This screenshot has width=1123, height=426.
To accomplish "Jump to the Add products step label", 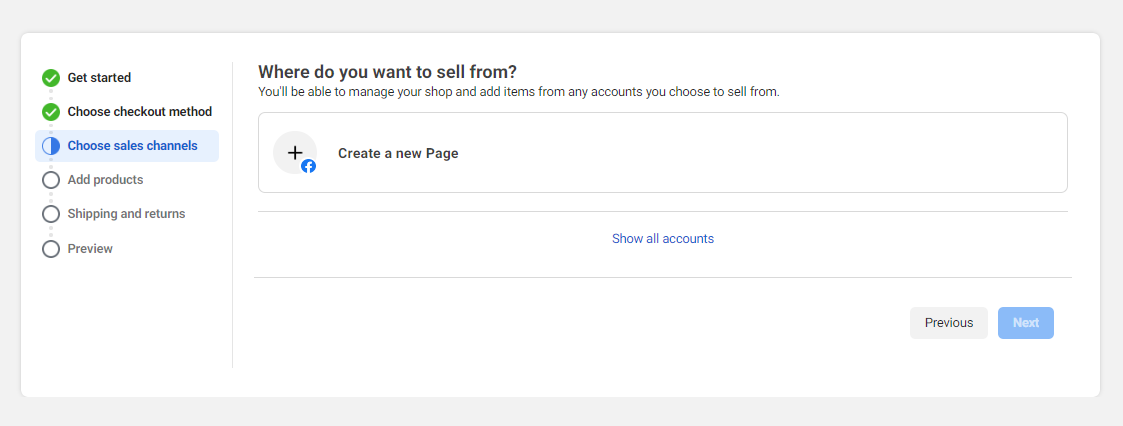I will coord(105,180).
